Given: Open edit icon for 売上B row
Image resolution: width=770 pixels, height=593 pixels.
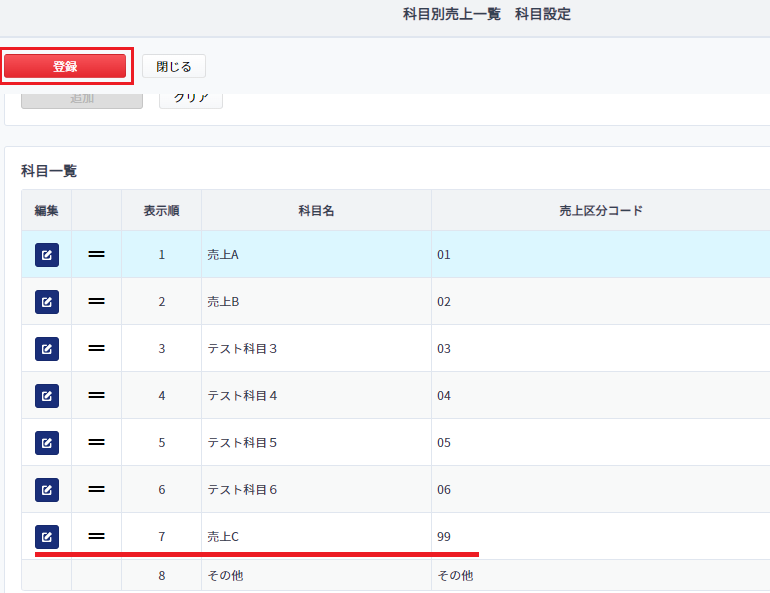Looking at the screenshot, I should (47, 302).
